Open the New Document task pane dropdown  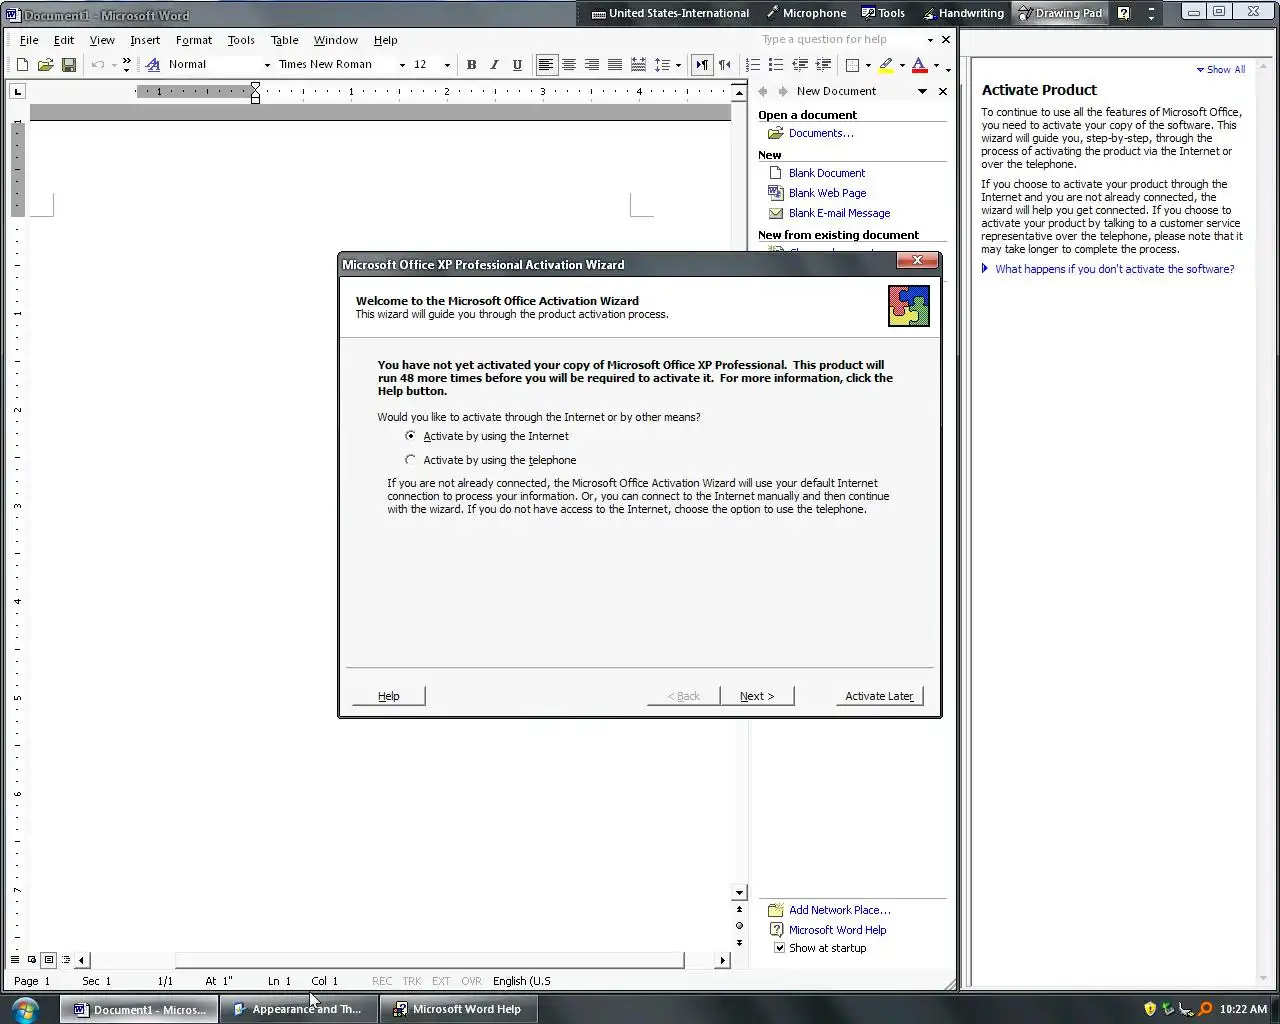click(923, 91)
